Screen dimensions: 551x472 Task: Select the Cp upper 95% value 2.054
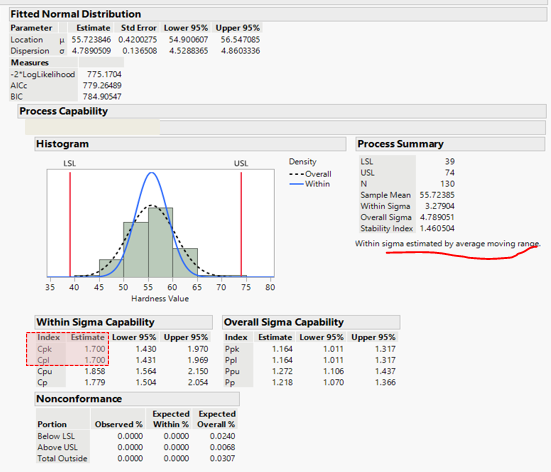(198, 382)
